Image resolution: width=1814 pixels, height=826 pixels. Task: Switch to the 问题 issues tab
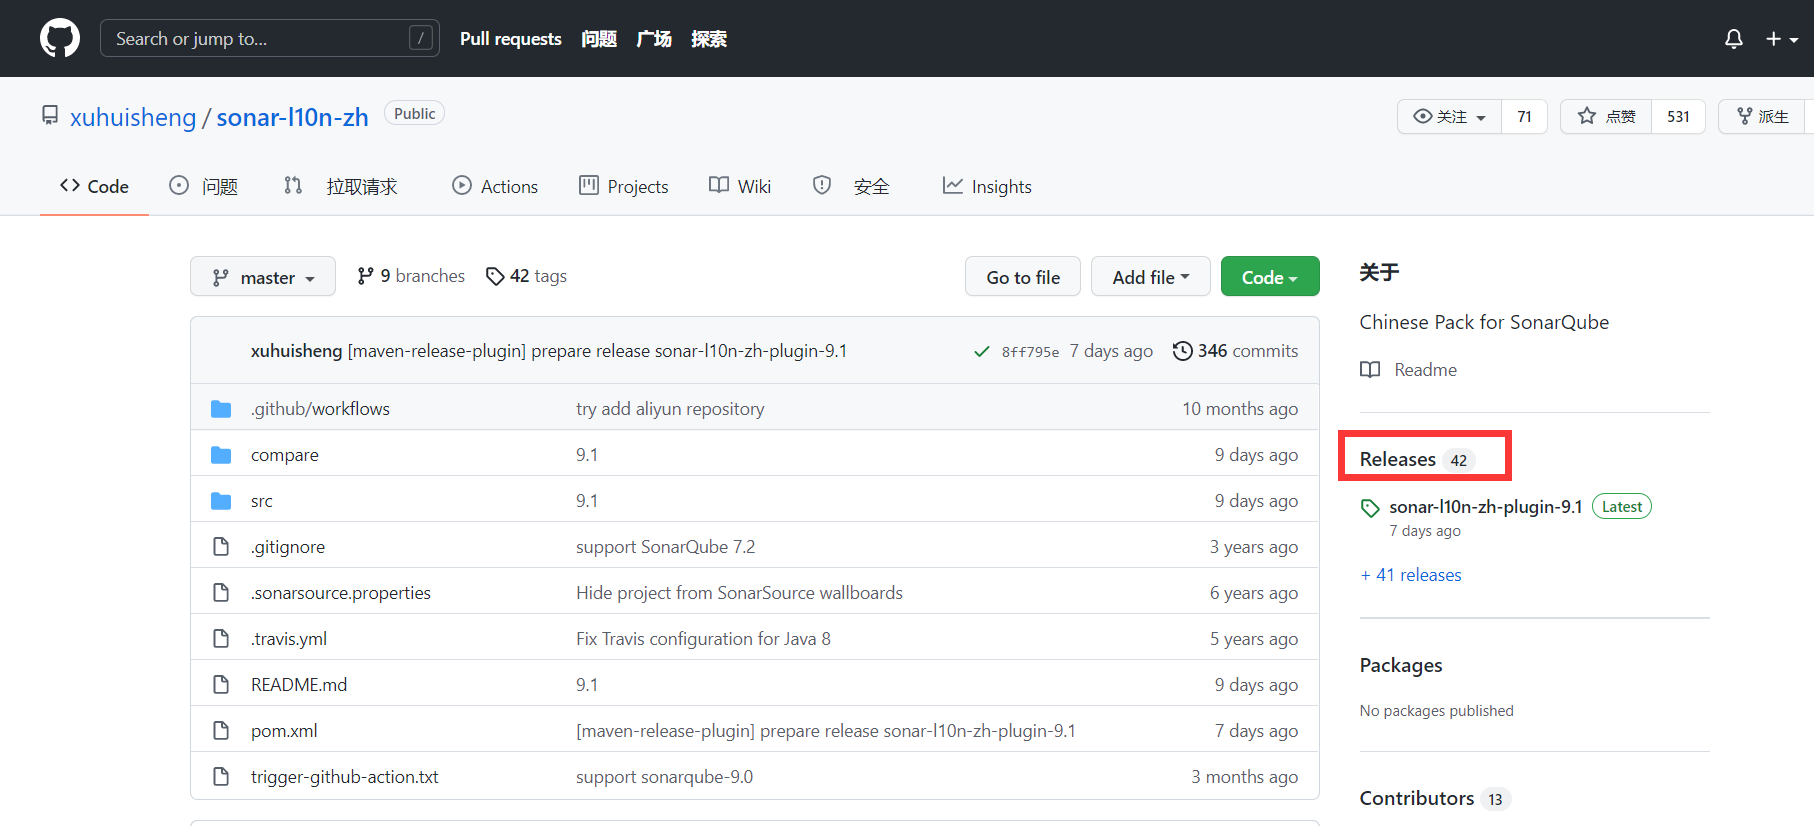pos(204,186)
